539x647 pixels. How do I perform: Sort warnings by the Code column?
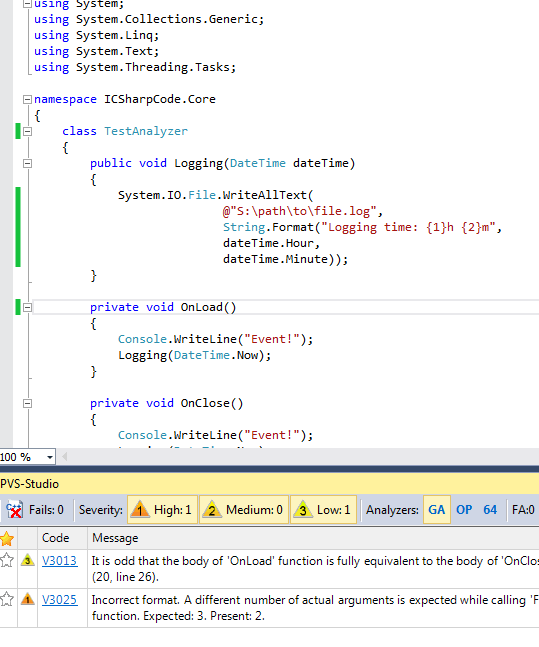[56, 538]
